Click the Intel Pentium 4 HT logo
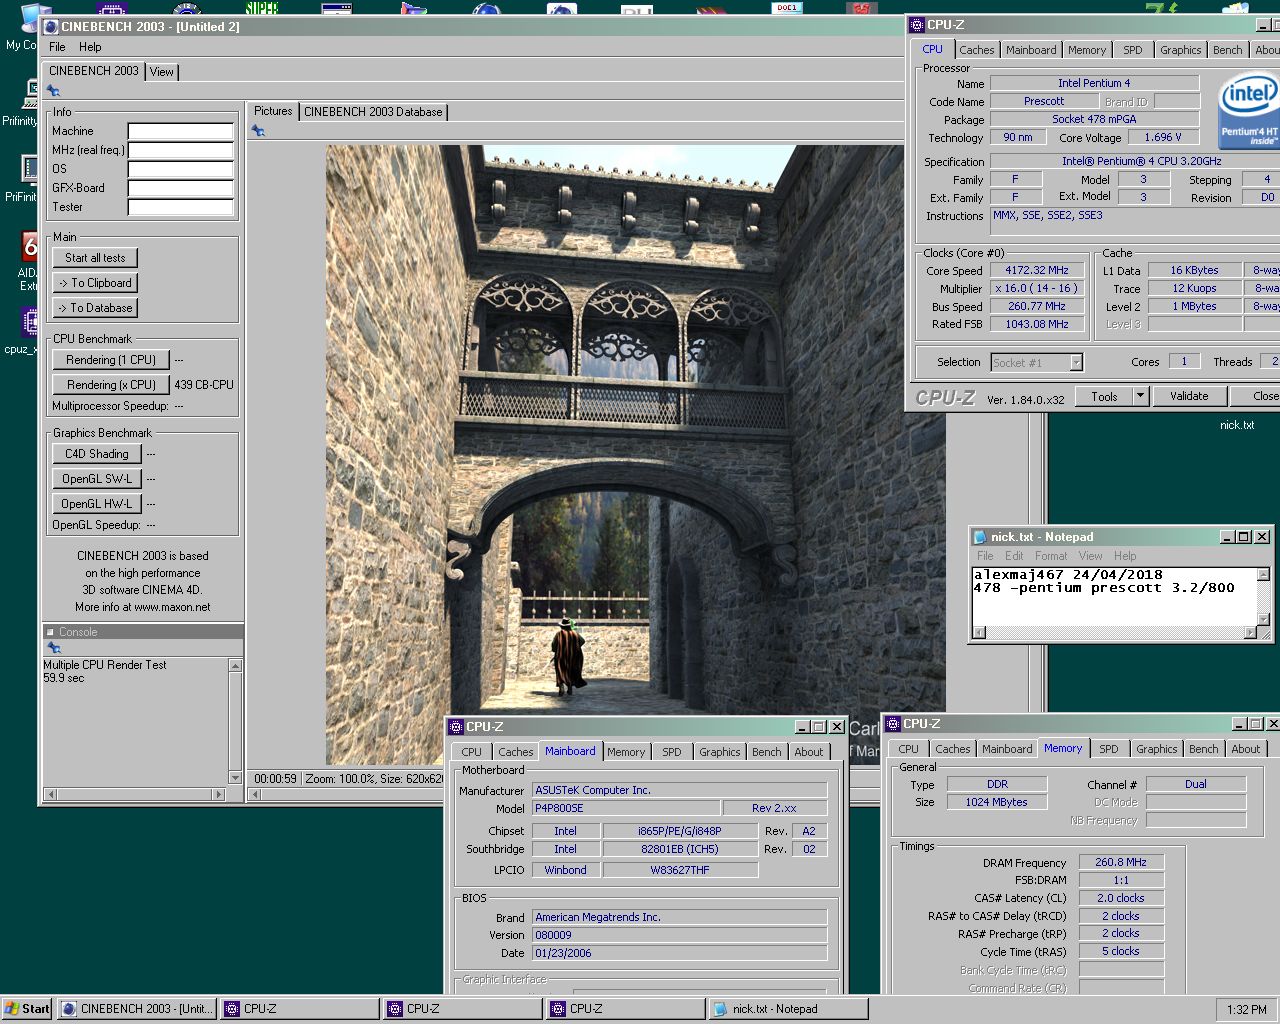 click(1248, 111)
